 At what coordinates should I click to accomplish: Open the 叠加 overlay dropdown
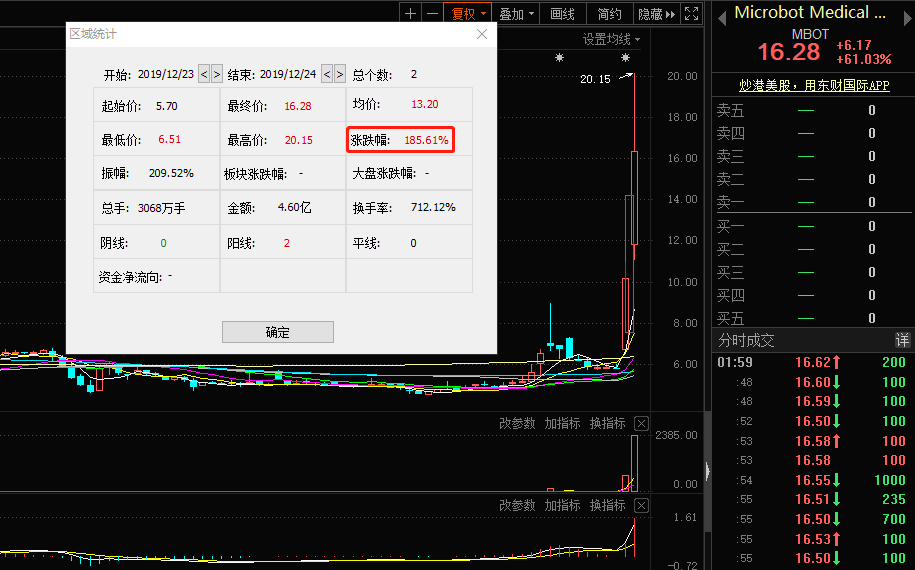point(517,13)
